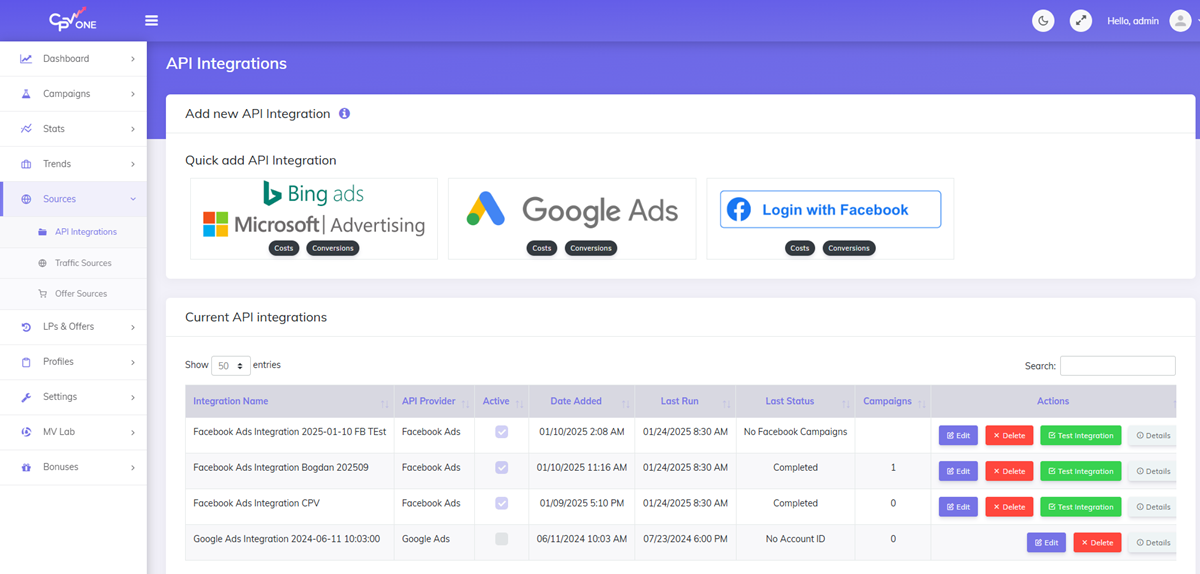Click the Stats line graph icon

[26, 129]
